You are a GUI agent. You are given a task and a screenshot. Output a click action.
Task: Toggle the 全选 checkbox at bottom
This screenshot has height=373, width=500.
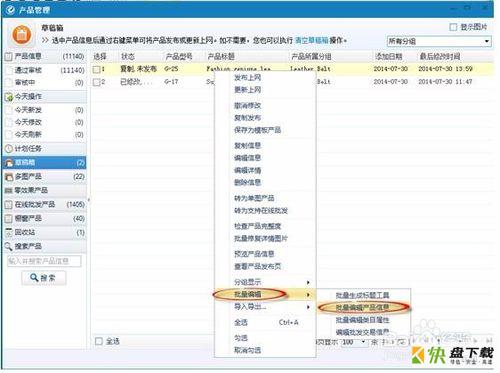click(x=99, y=341)
